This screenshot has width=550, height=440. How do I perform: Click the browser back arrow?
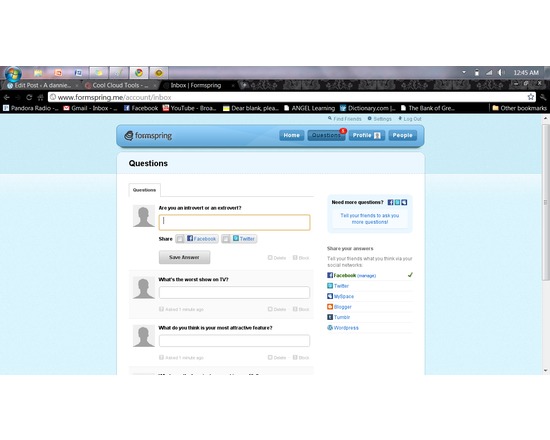7,97
